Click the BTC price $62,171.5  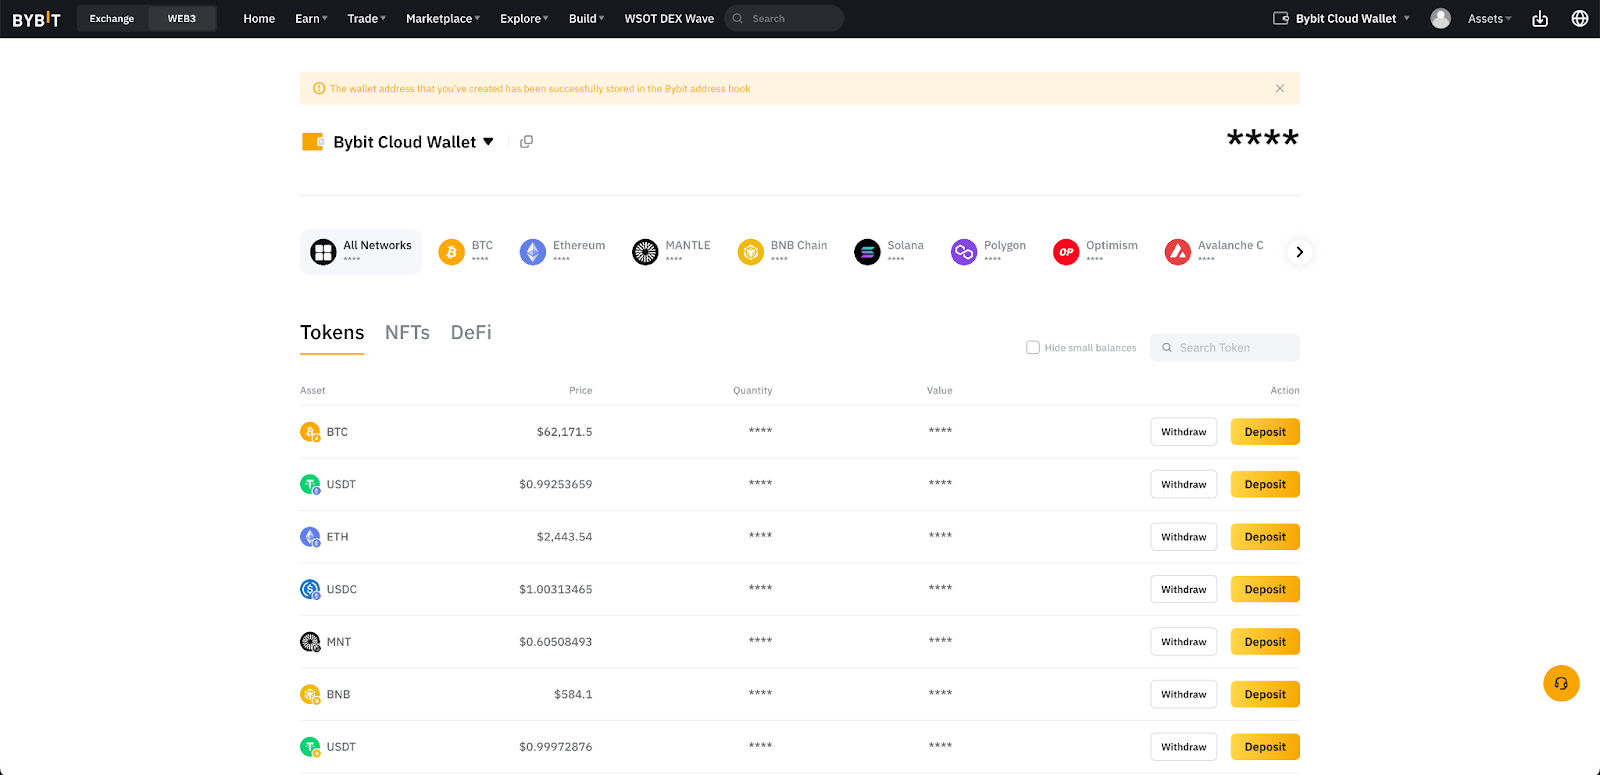pos(564,432)
